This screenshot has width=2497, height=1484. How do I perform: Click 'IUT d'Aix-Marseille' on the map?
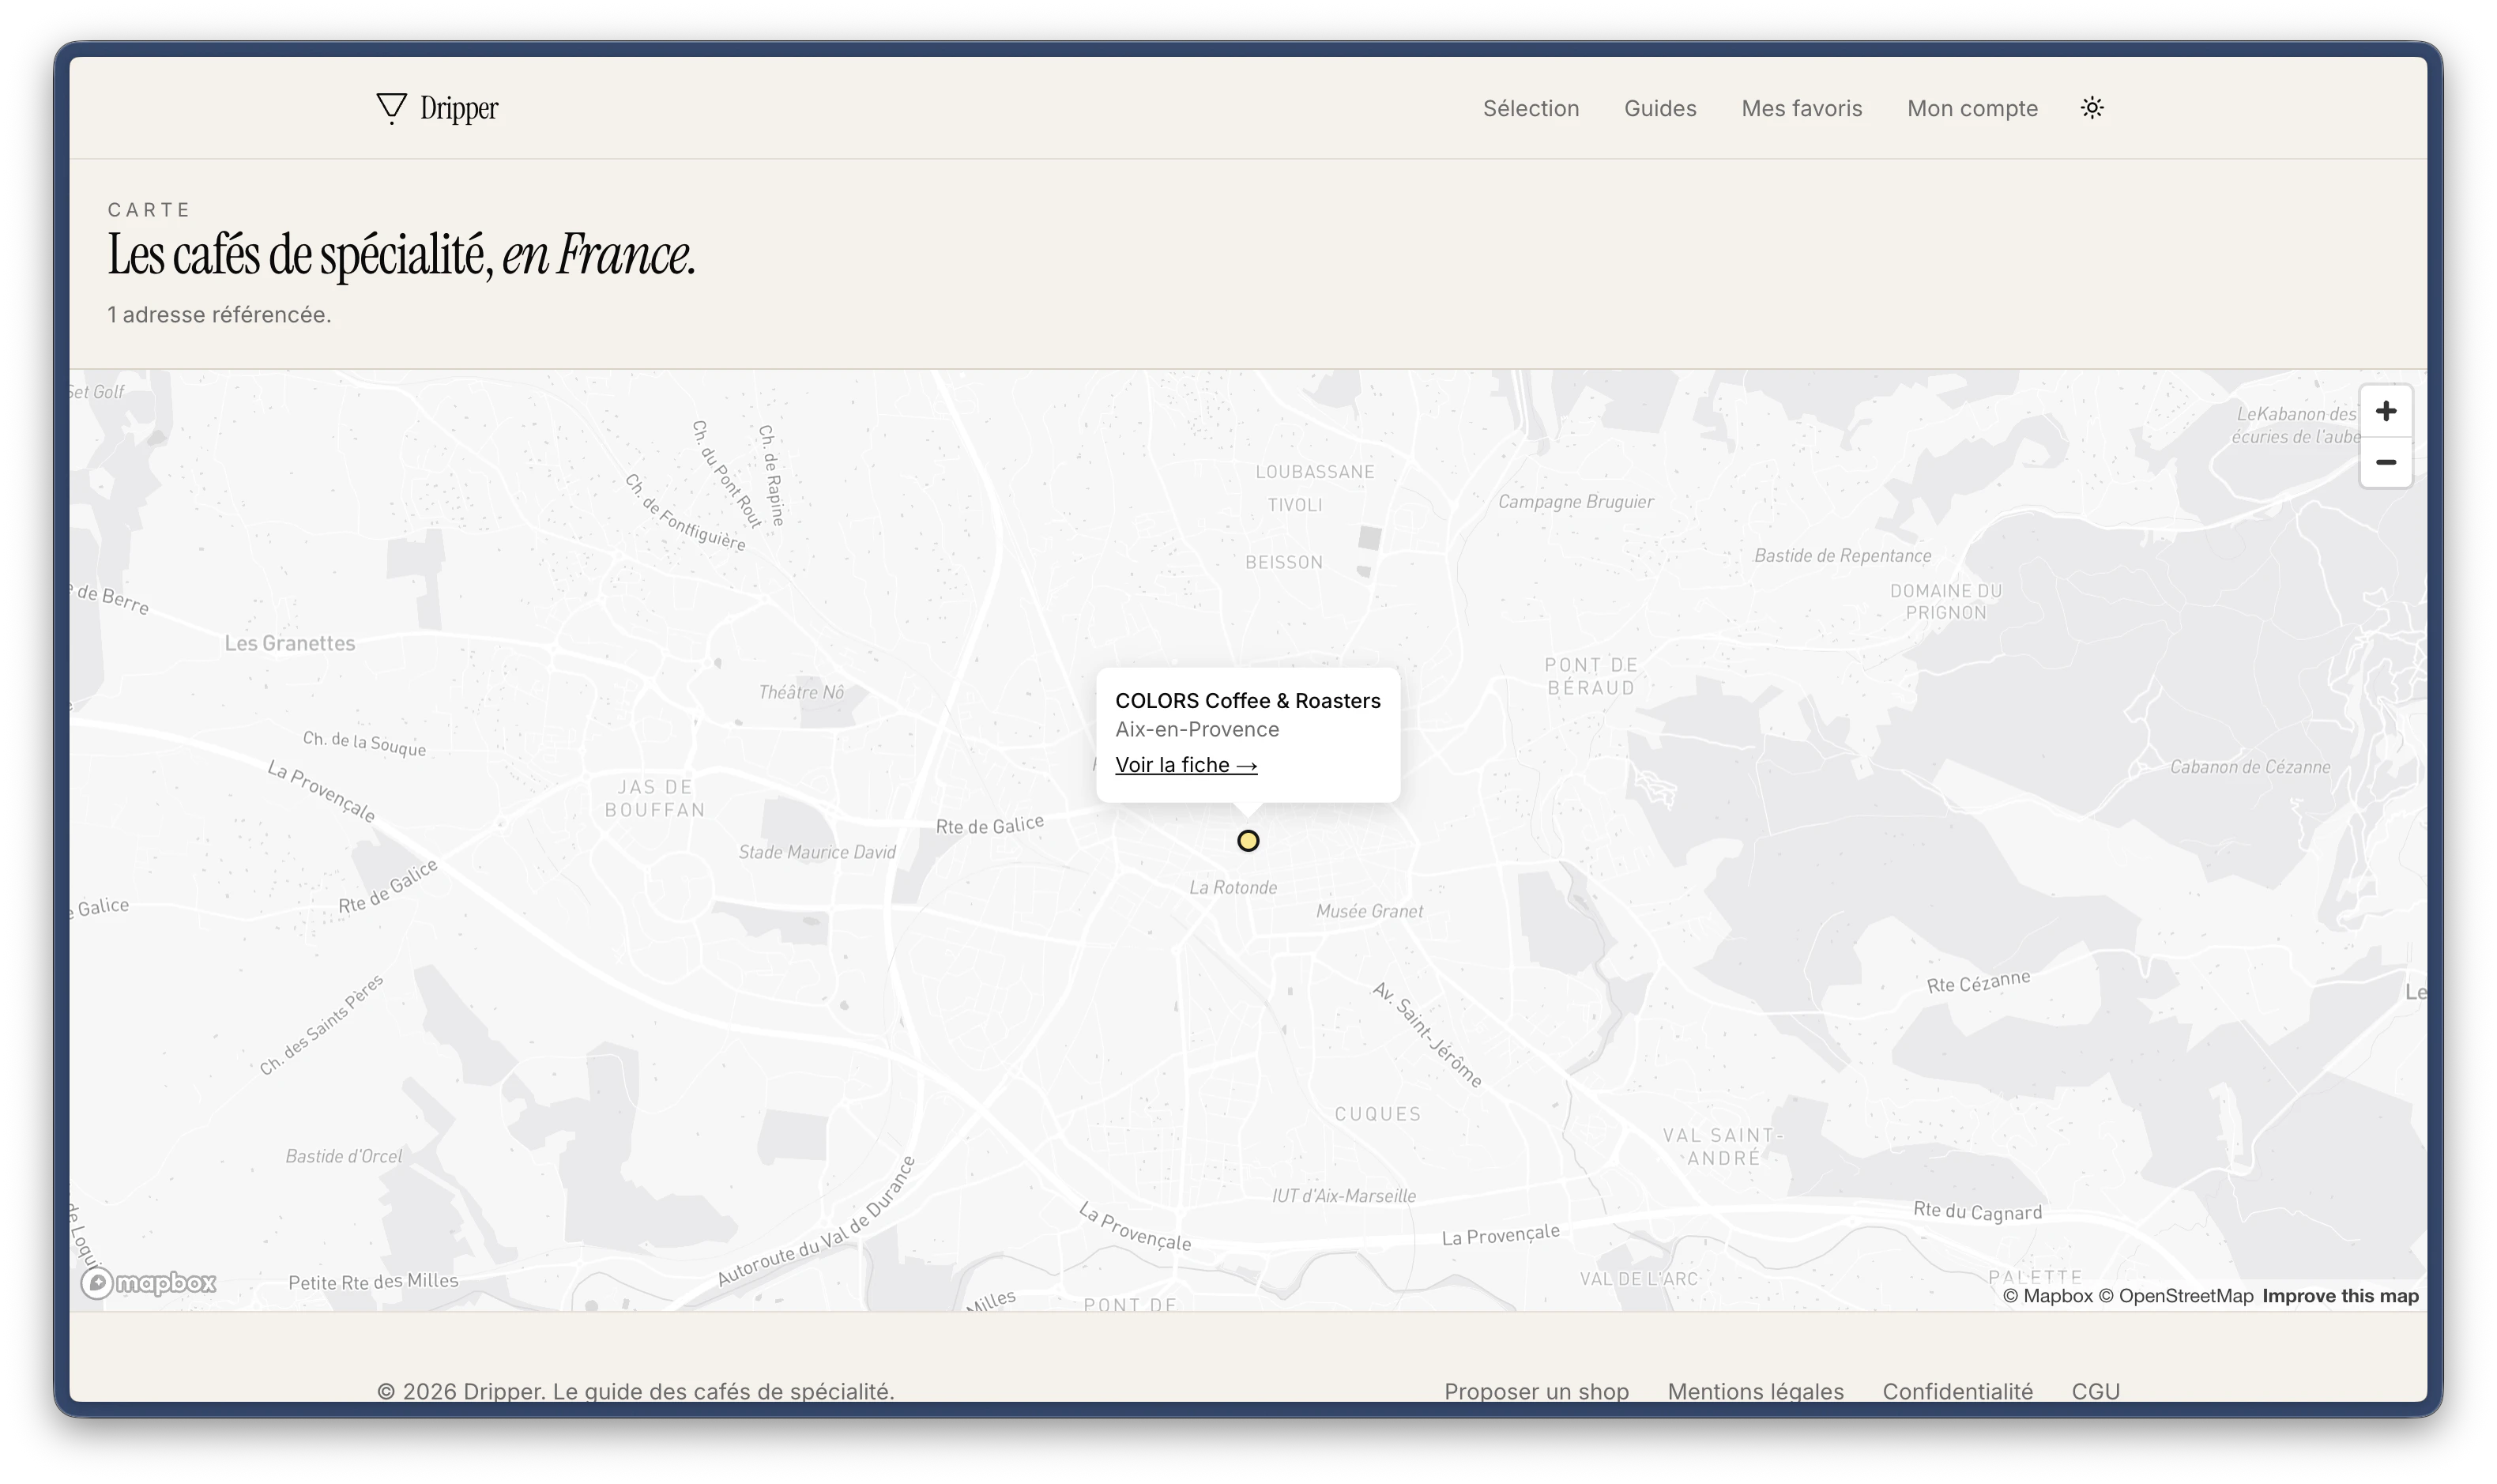(1344, 1196)
